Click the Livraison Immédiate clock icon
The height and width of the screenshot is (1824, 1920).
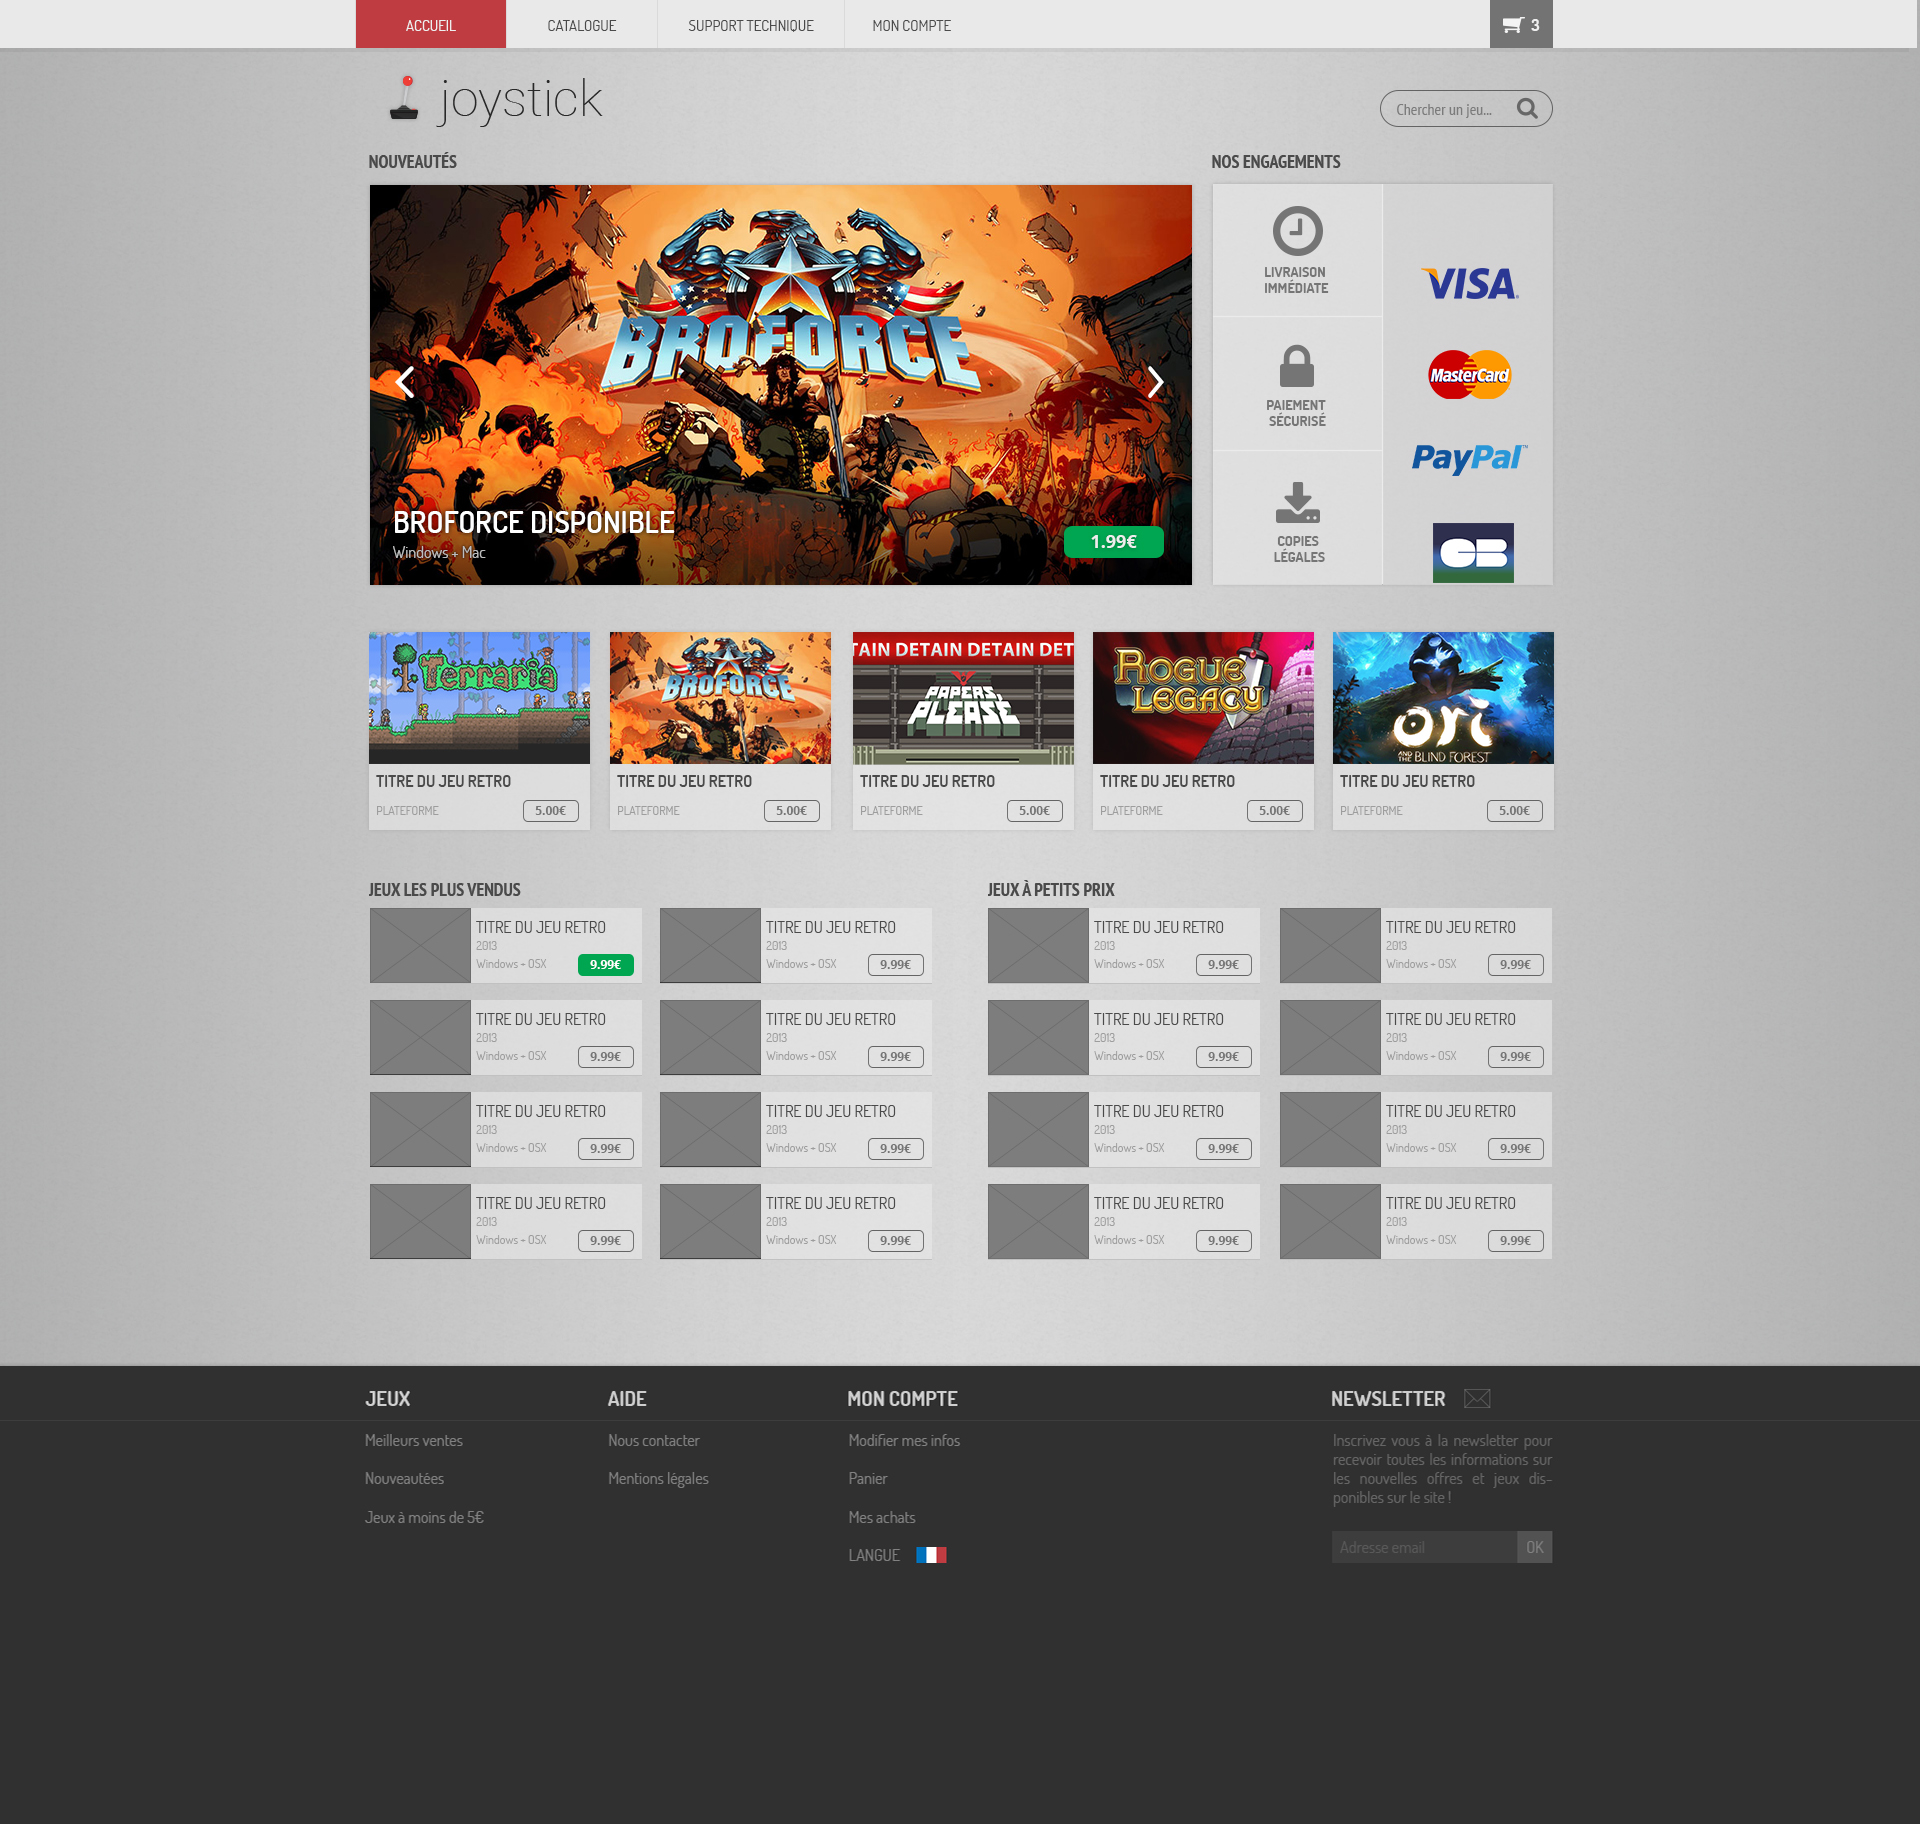click(1297, 231)
